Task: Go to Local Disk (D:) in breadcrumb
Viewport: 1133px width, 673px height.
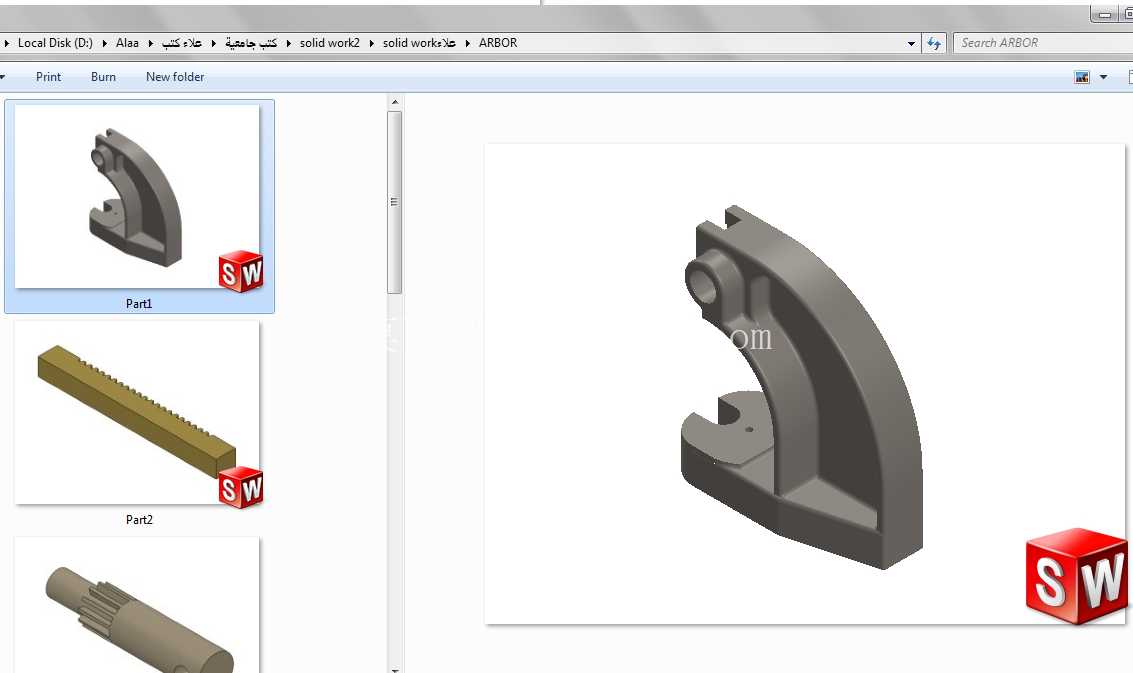Action: pyautogui.click(x=55, y=43)
